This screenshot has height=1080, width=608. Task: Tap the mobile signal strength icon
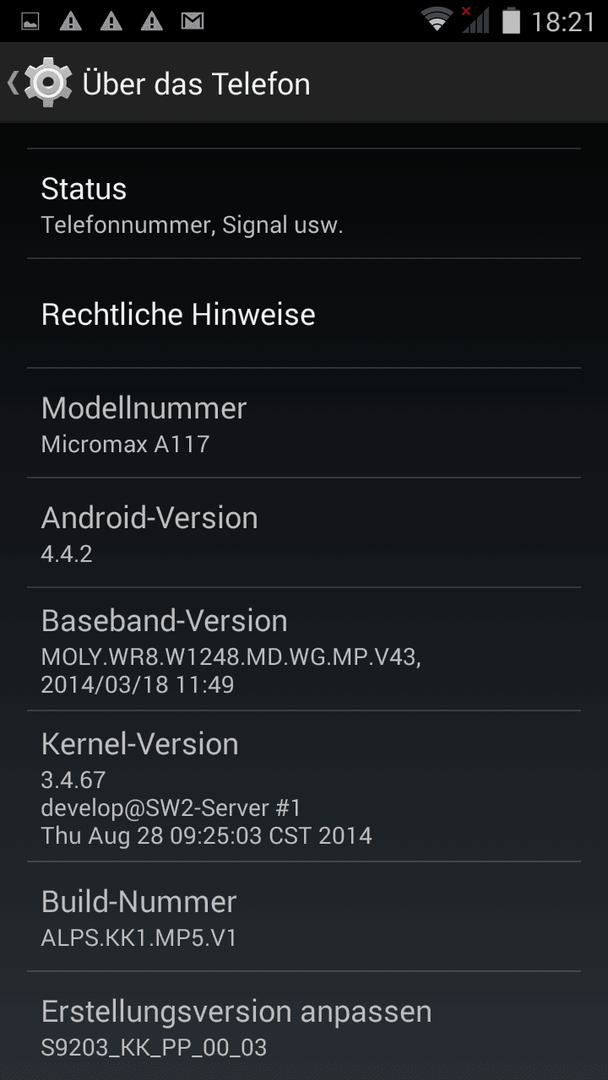tap(475, 20)
